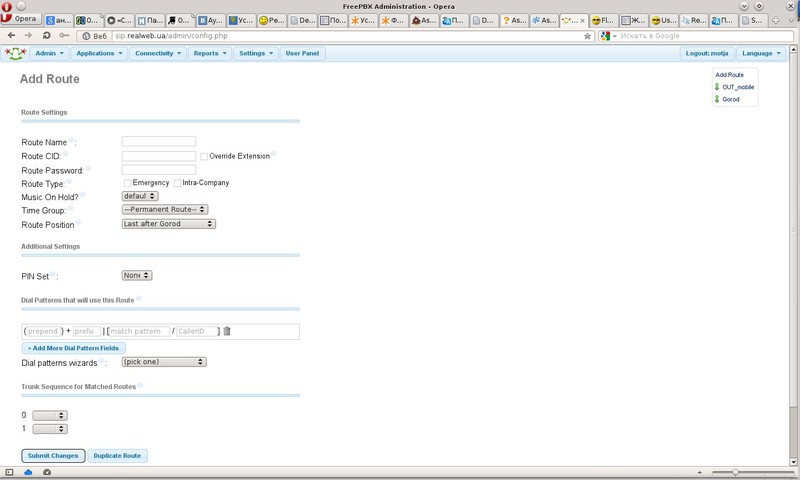Check the Emergency route type
The width and height of the screenshot is (800, 480).
pyautogui.click(x=128, y=183)
